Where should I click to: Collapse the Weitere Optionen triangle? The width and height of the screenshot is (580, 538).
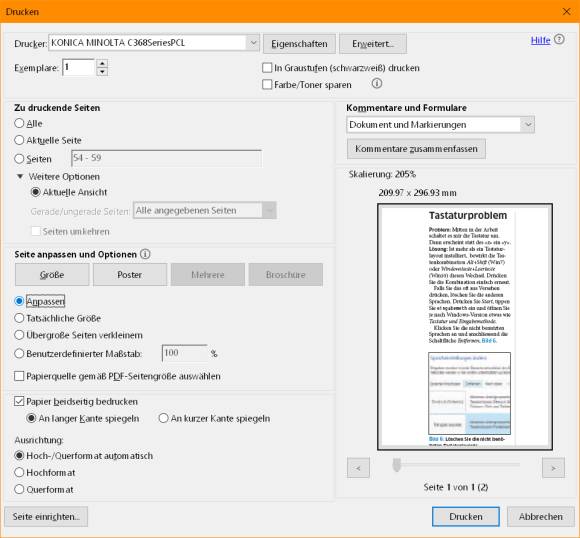(x=20, y=176)
